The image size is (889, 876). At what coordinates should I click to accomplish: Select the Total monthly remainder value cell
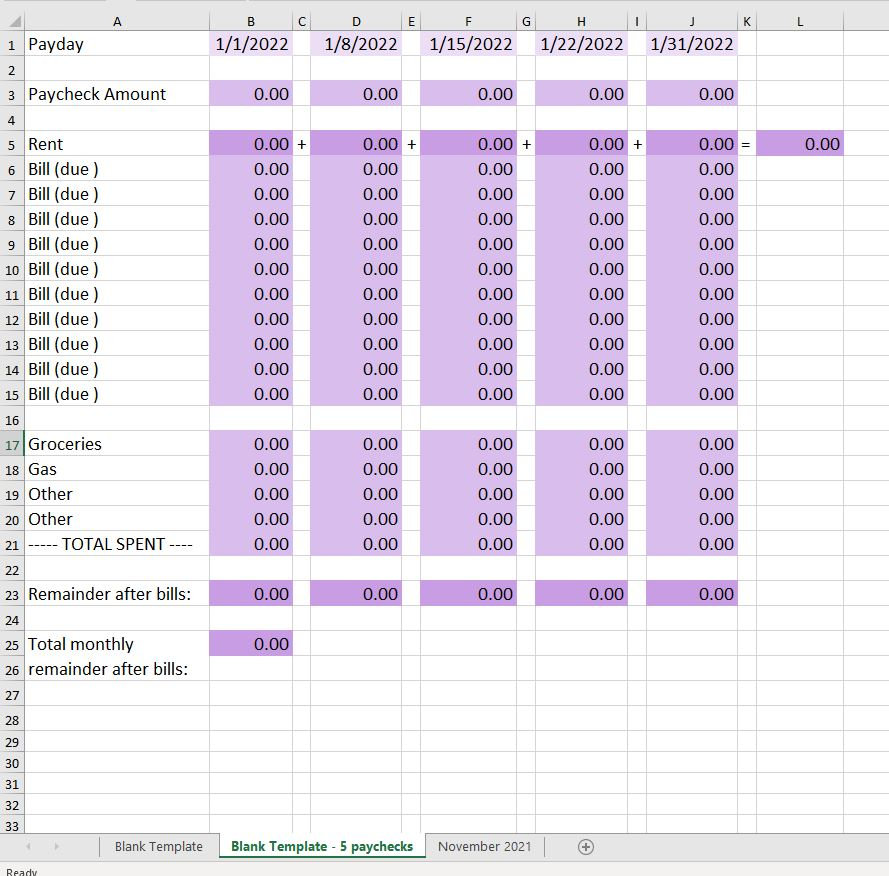click(x=250, y=644)
